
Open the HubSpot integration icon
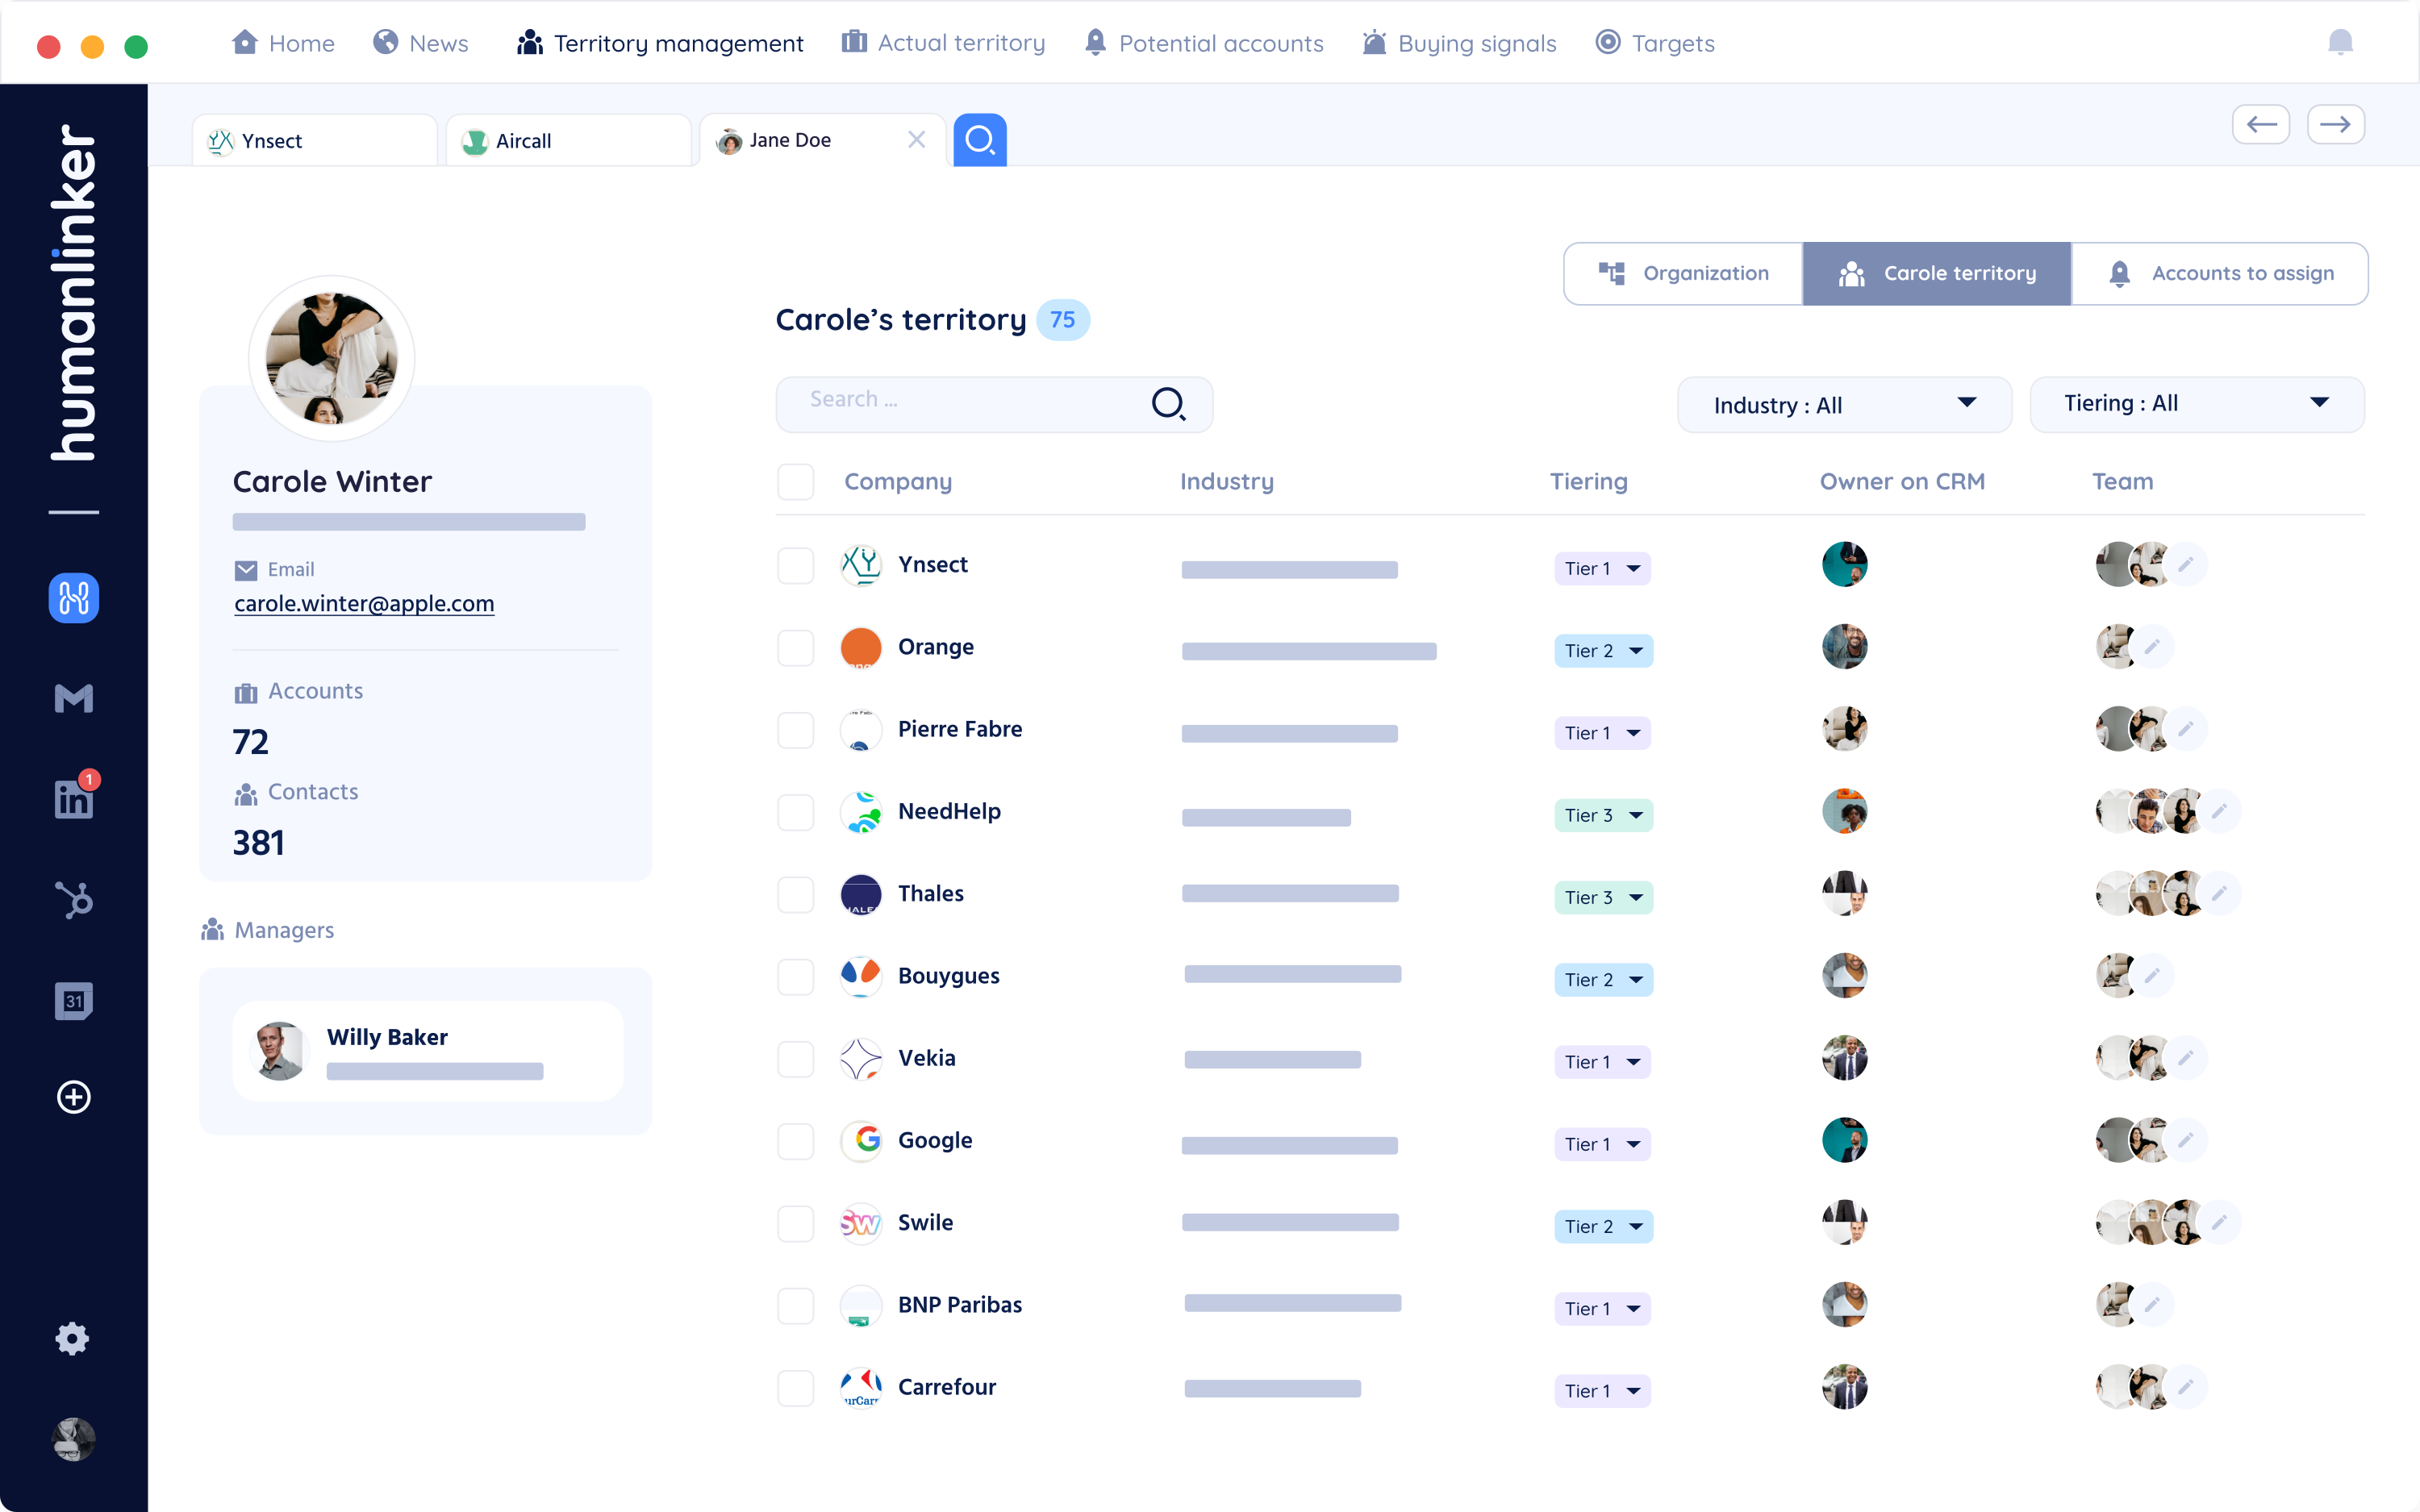click(73, 899)
